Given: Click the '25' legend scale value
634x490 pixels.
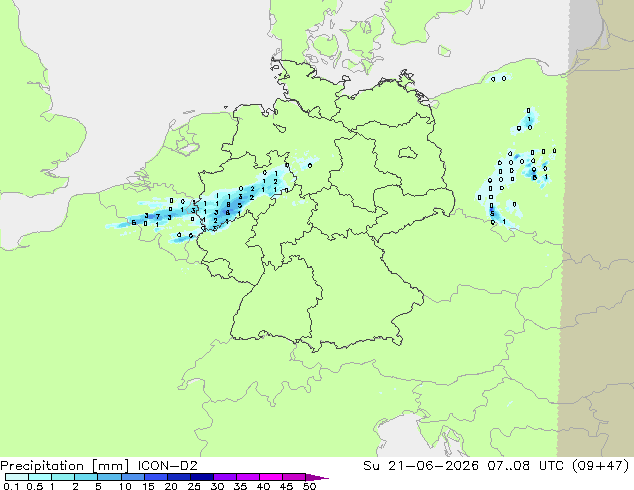Looking at the screenshot, I should (x=194, y=486).
